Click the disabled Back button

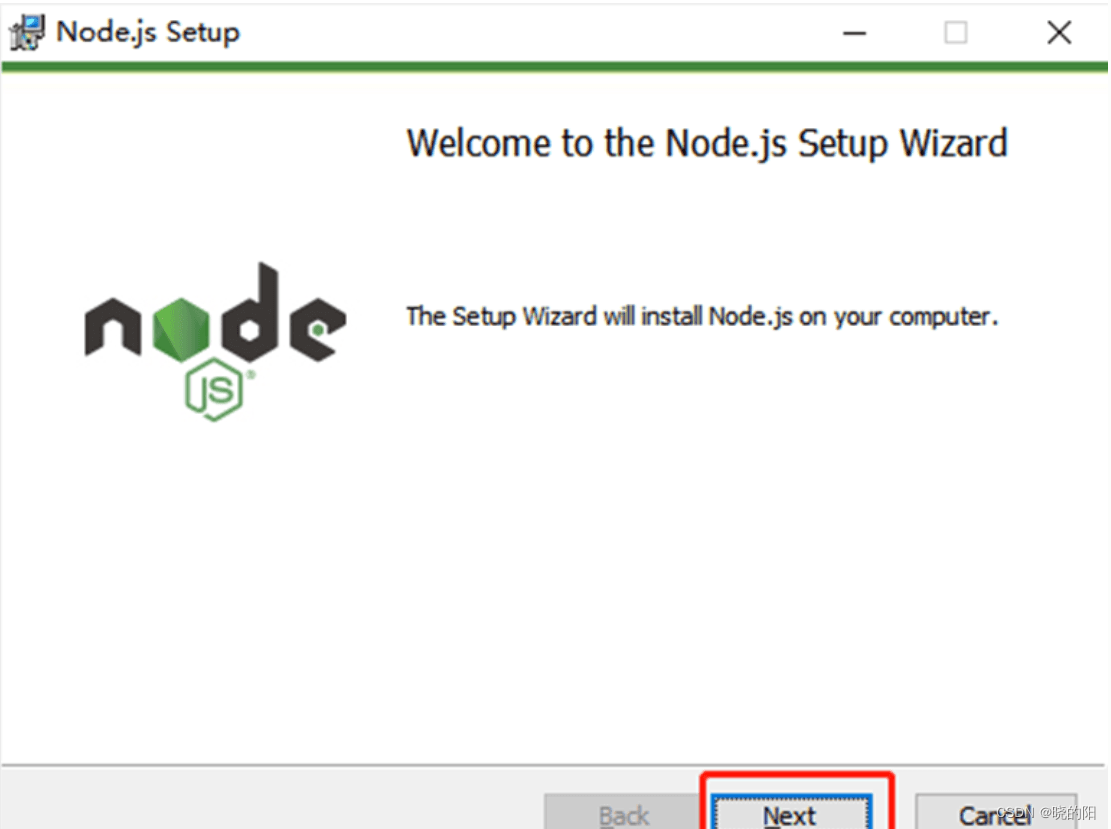coord(624,813)
